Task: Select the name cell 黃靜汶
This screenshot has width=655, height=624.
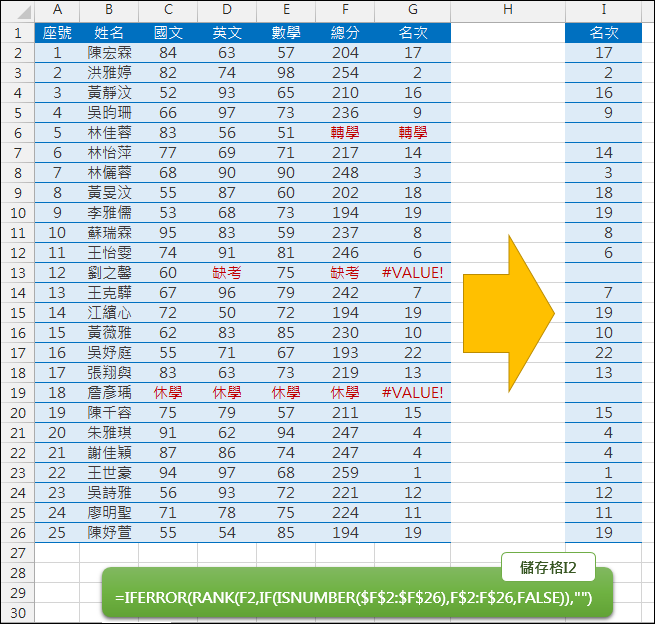Action: tap(109, 93)
